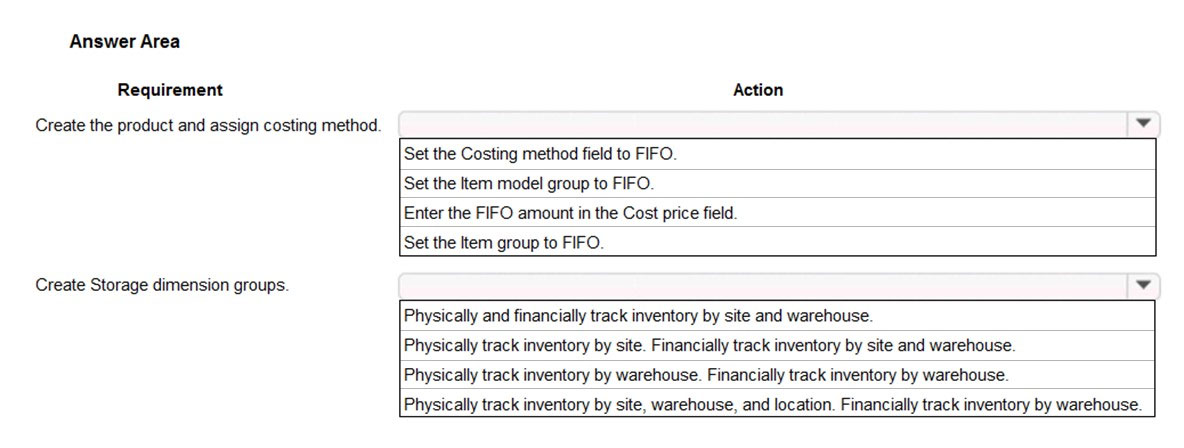Open the combo box beside the product and costing requirement

(x=779, y=124)
